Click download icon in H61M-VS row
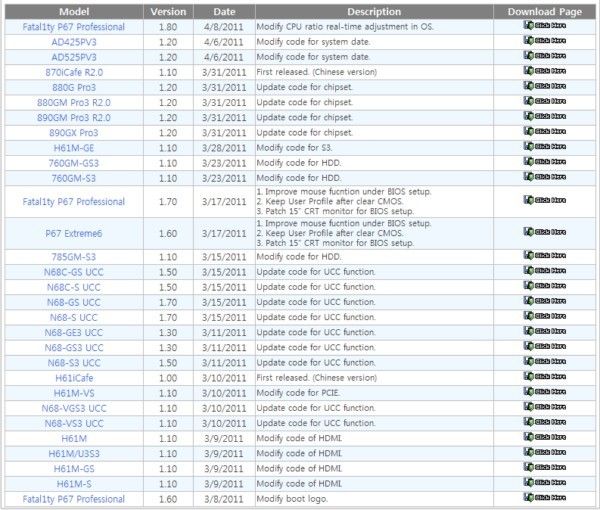Image resolution: width=600 pixels, height=510 pixels. pyautogui.click(x=545, y=392)
